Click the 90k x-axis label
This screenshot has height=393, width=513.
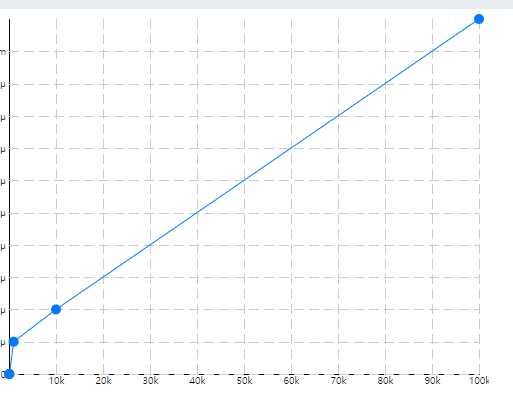click(433, 381)
